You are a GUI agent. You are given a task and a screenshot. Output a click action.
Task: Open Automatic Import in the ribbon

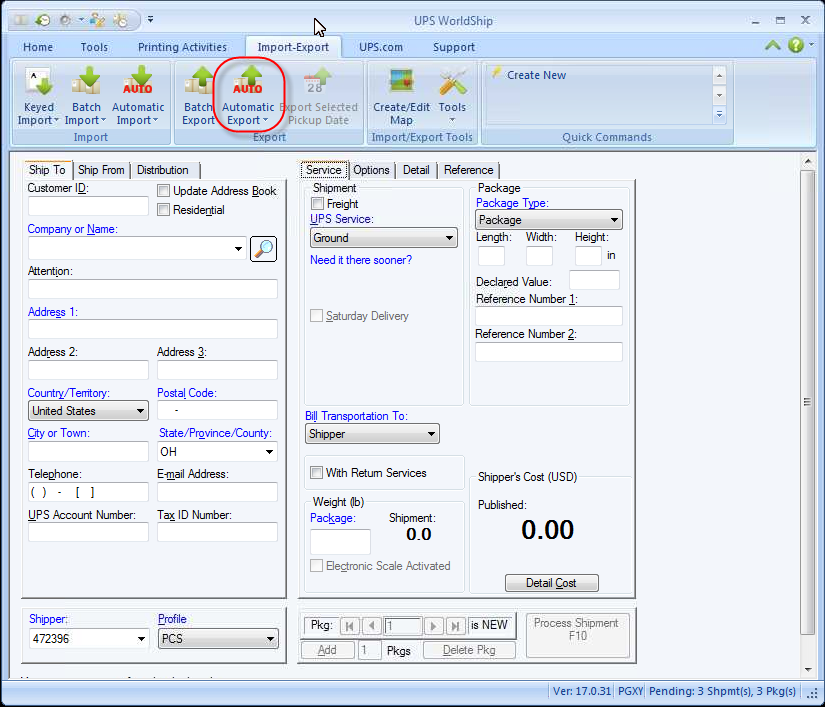138,97
